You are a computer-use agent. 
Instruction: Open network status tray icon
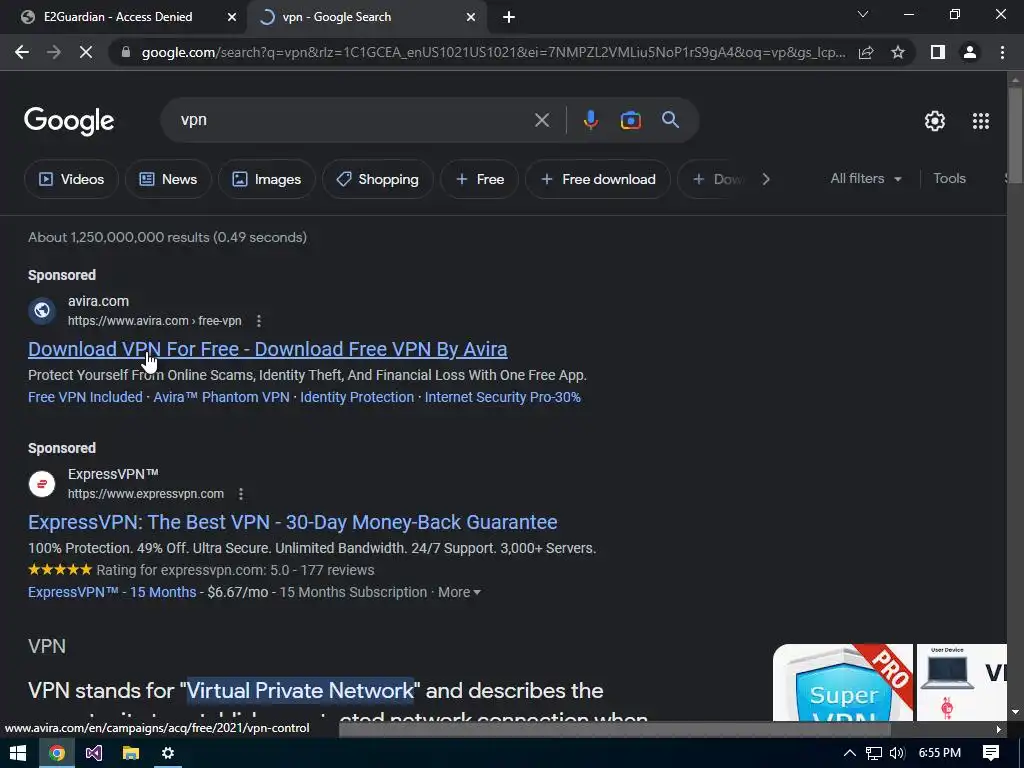click(x=874, y=753)
